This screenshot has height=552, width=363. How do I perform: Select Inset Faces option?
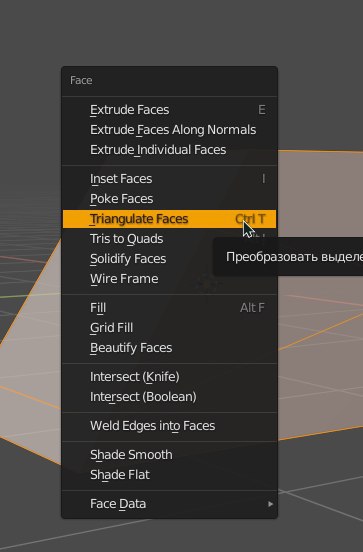coord(169,179)
